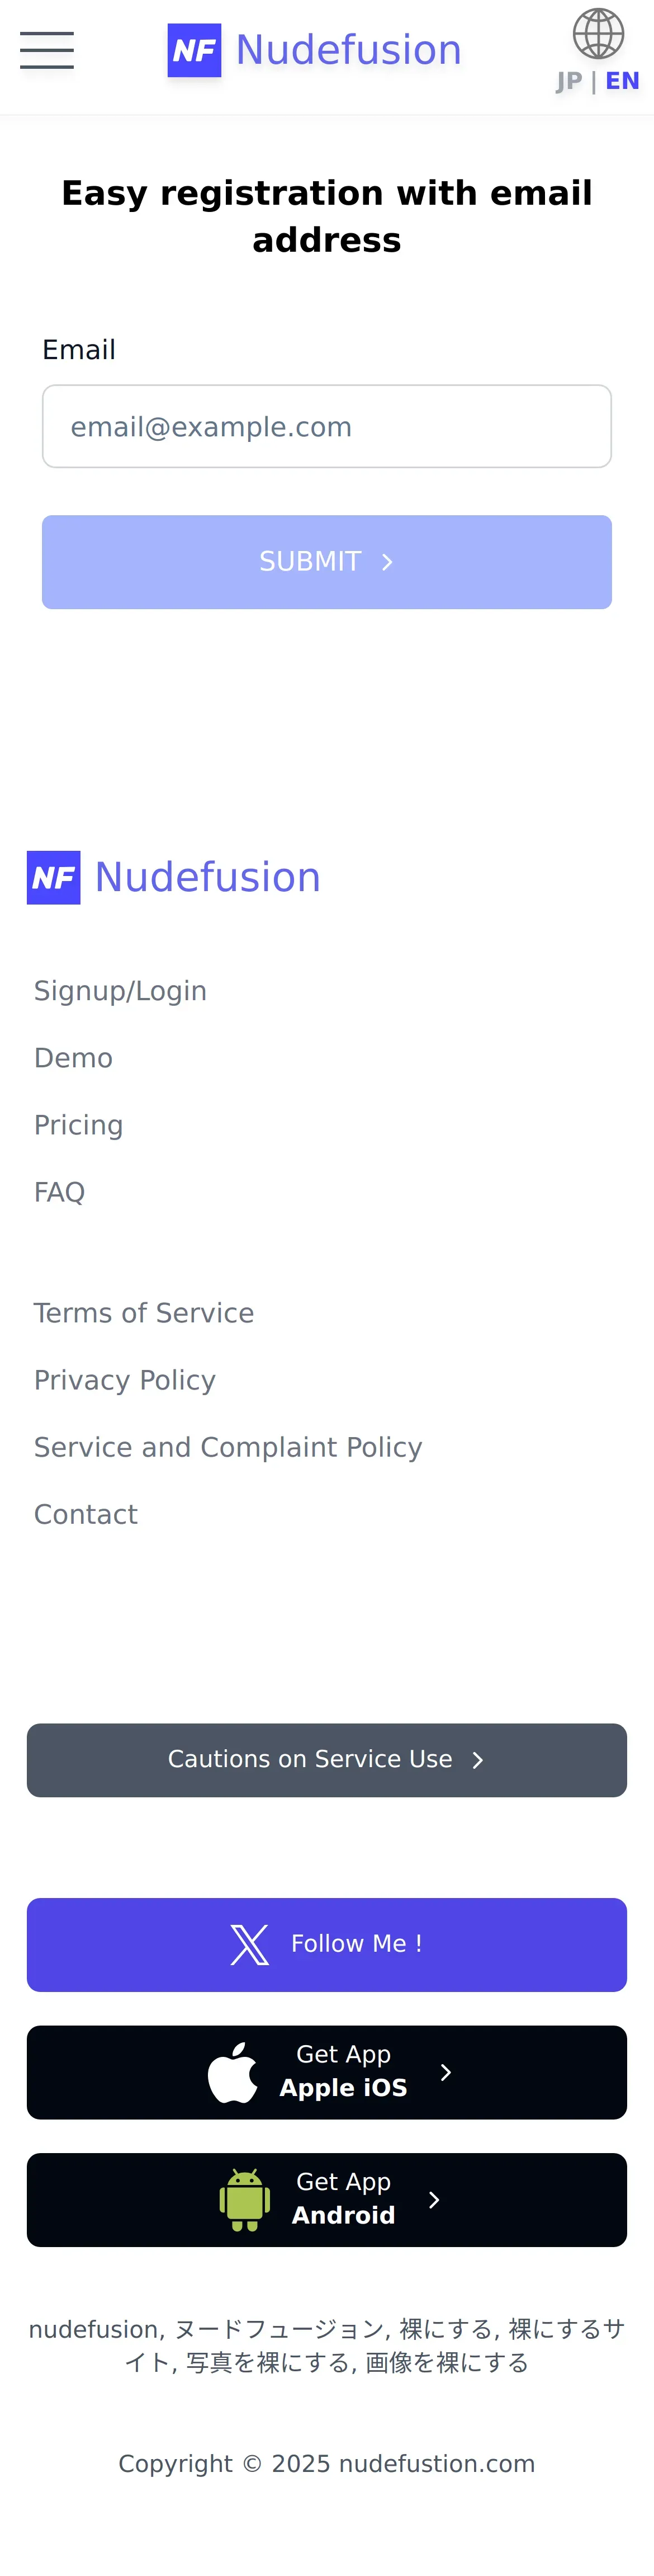Click chevron on Get App Android
This screenshot has height=2576, width=654.
(434, 2200)
